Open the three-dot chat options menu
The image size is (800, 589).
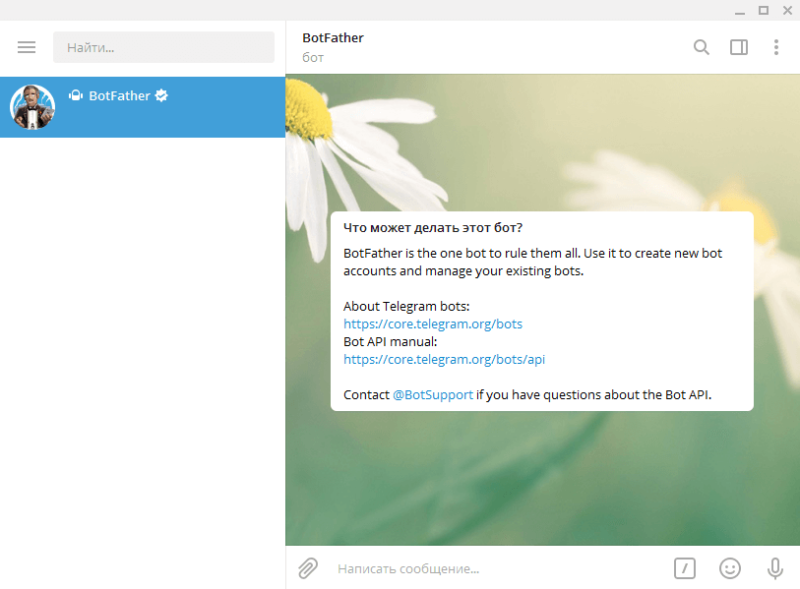tap(776, 47)
